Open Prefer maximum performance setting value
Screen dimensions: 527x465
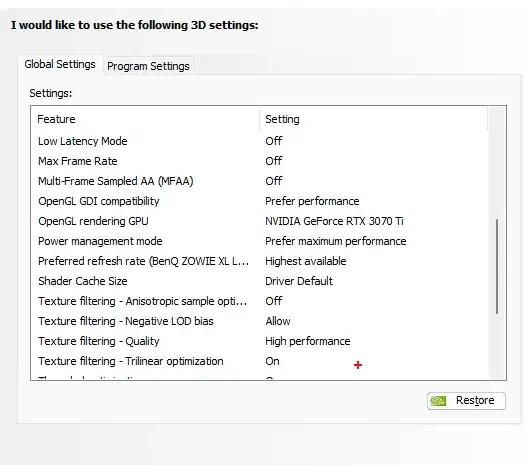[x=336, y=241]
